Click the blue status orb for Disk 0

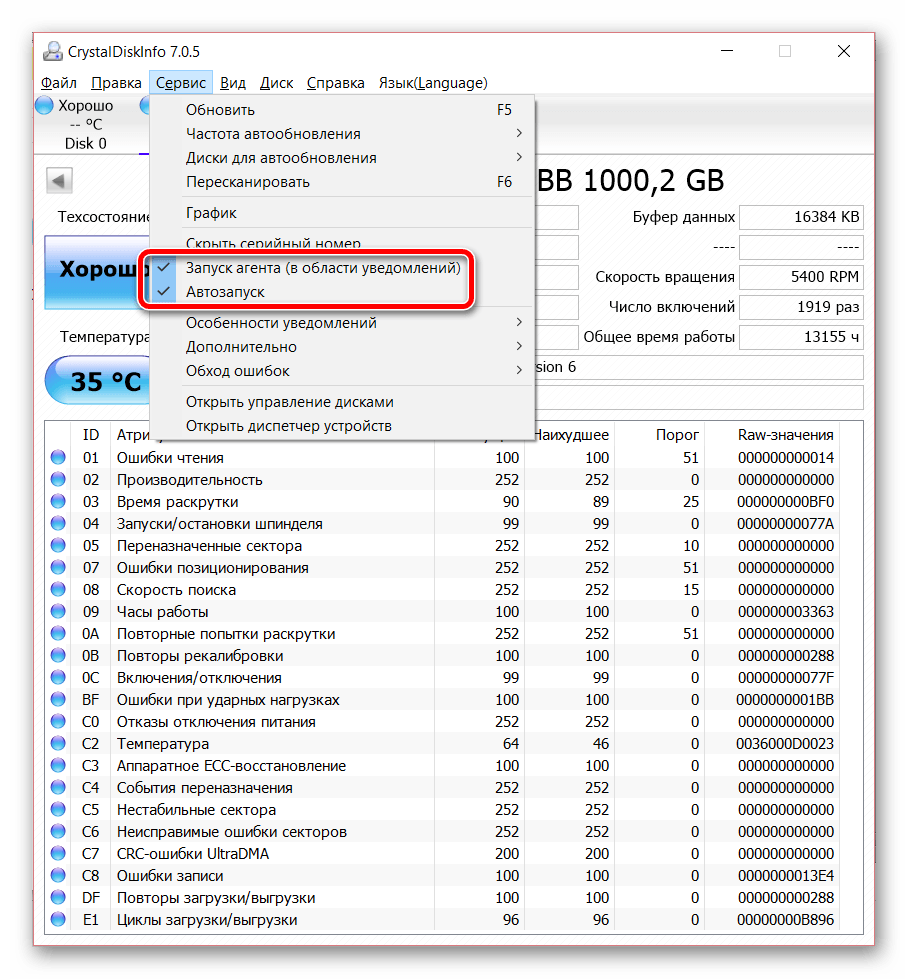coord(45,105)
